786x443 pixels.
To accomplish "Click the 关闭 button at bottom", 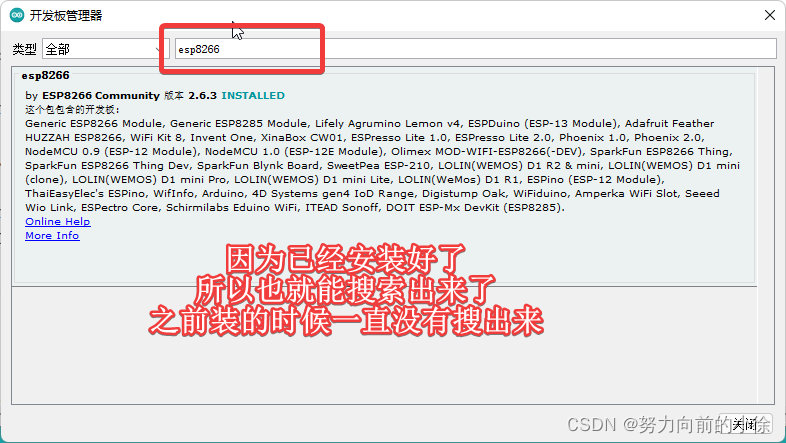I will tap(745, 424).
